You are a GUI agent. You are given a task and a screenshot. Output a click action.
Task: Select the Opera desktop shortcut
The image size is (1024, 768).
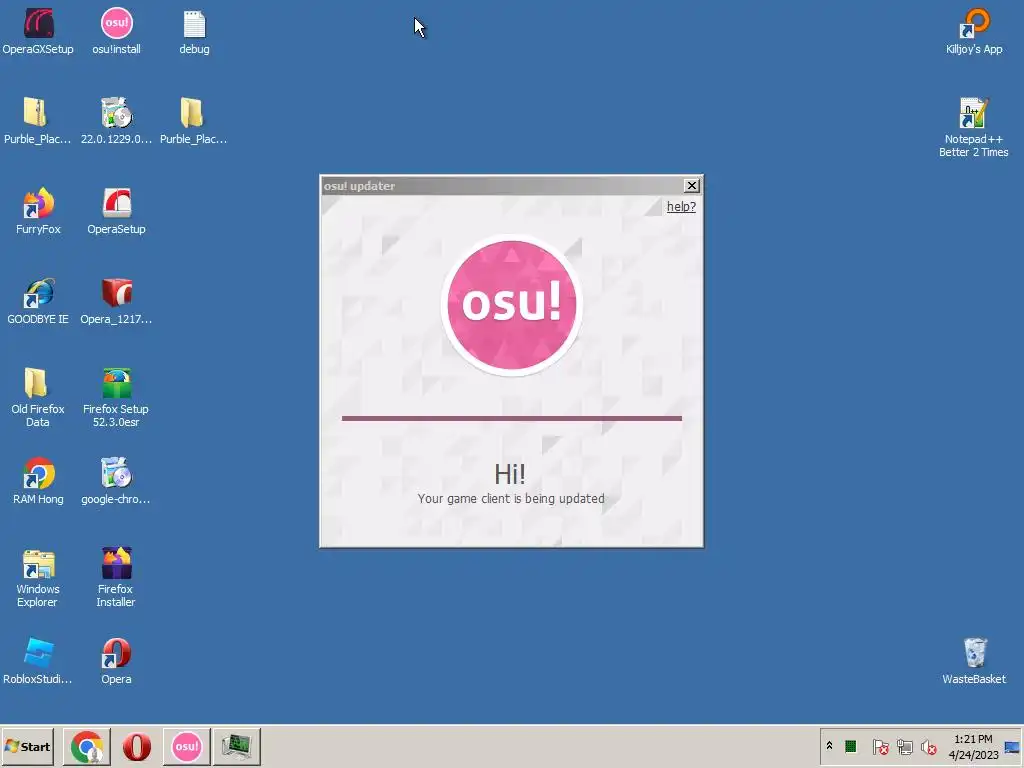pos(116,661)
